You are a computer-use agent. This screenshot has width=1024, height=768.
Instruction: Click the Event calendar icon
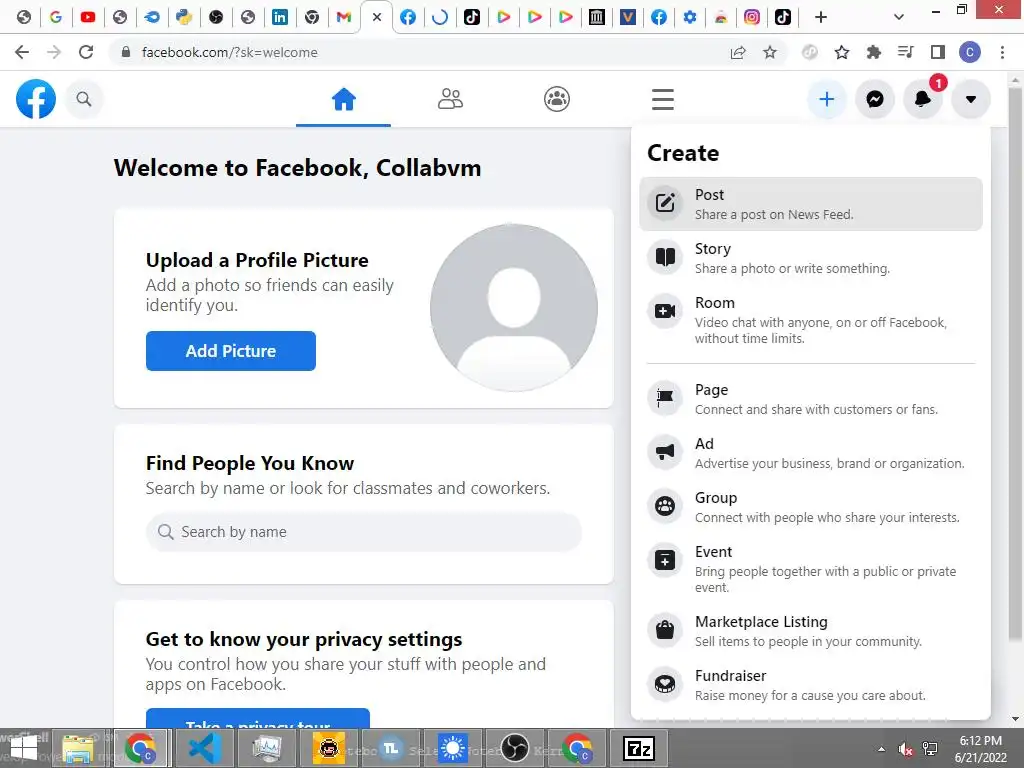[x=665, y=560]
